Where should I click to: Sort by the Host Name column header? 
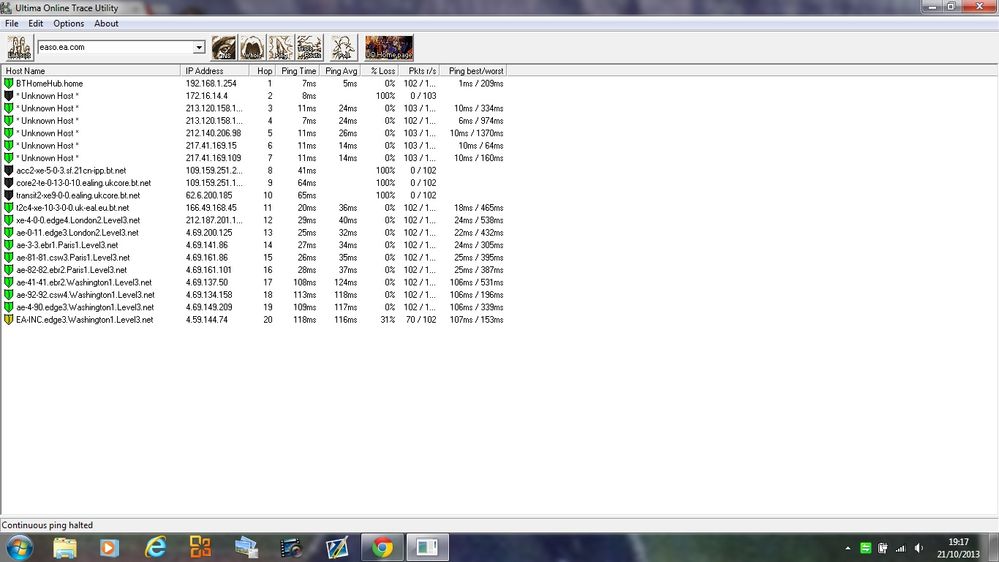pos(91,71)
